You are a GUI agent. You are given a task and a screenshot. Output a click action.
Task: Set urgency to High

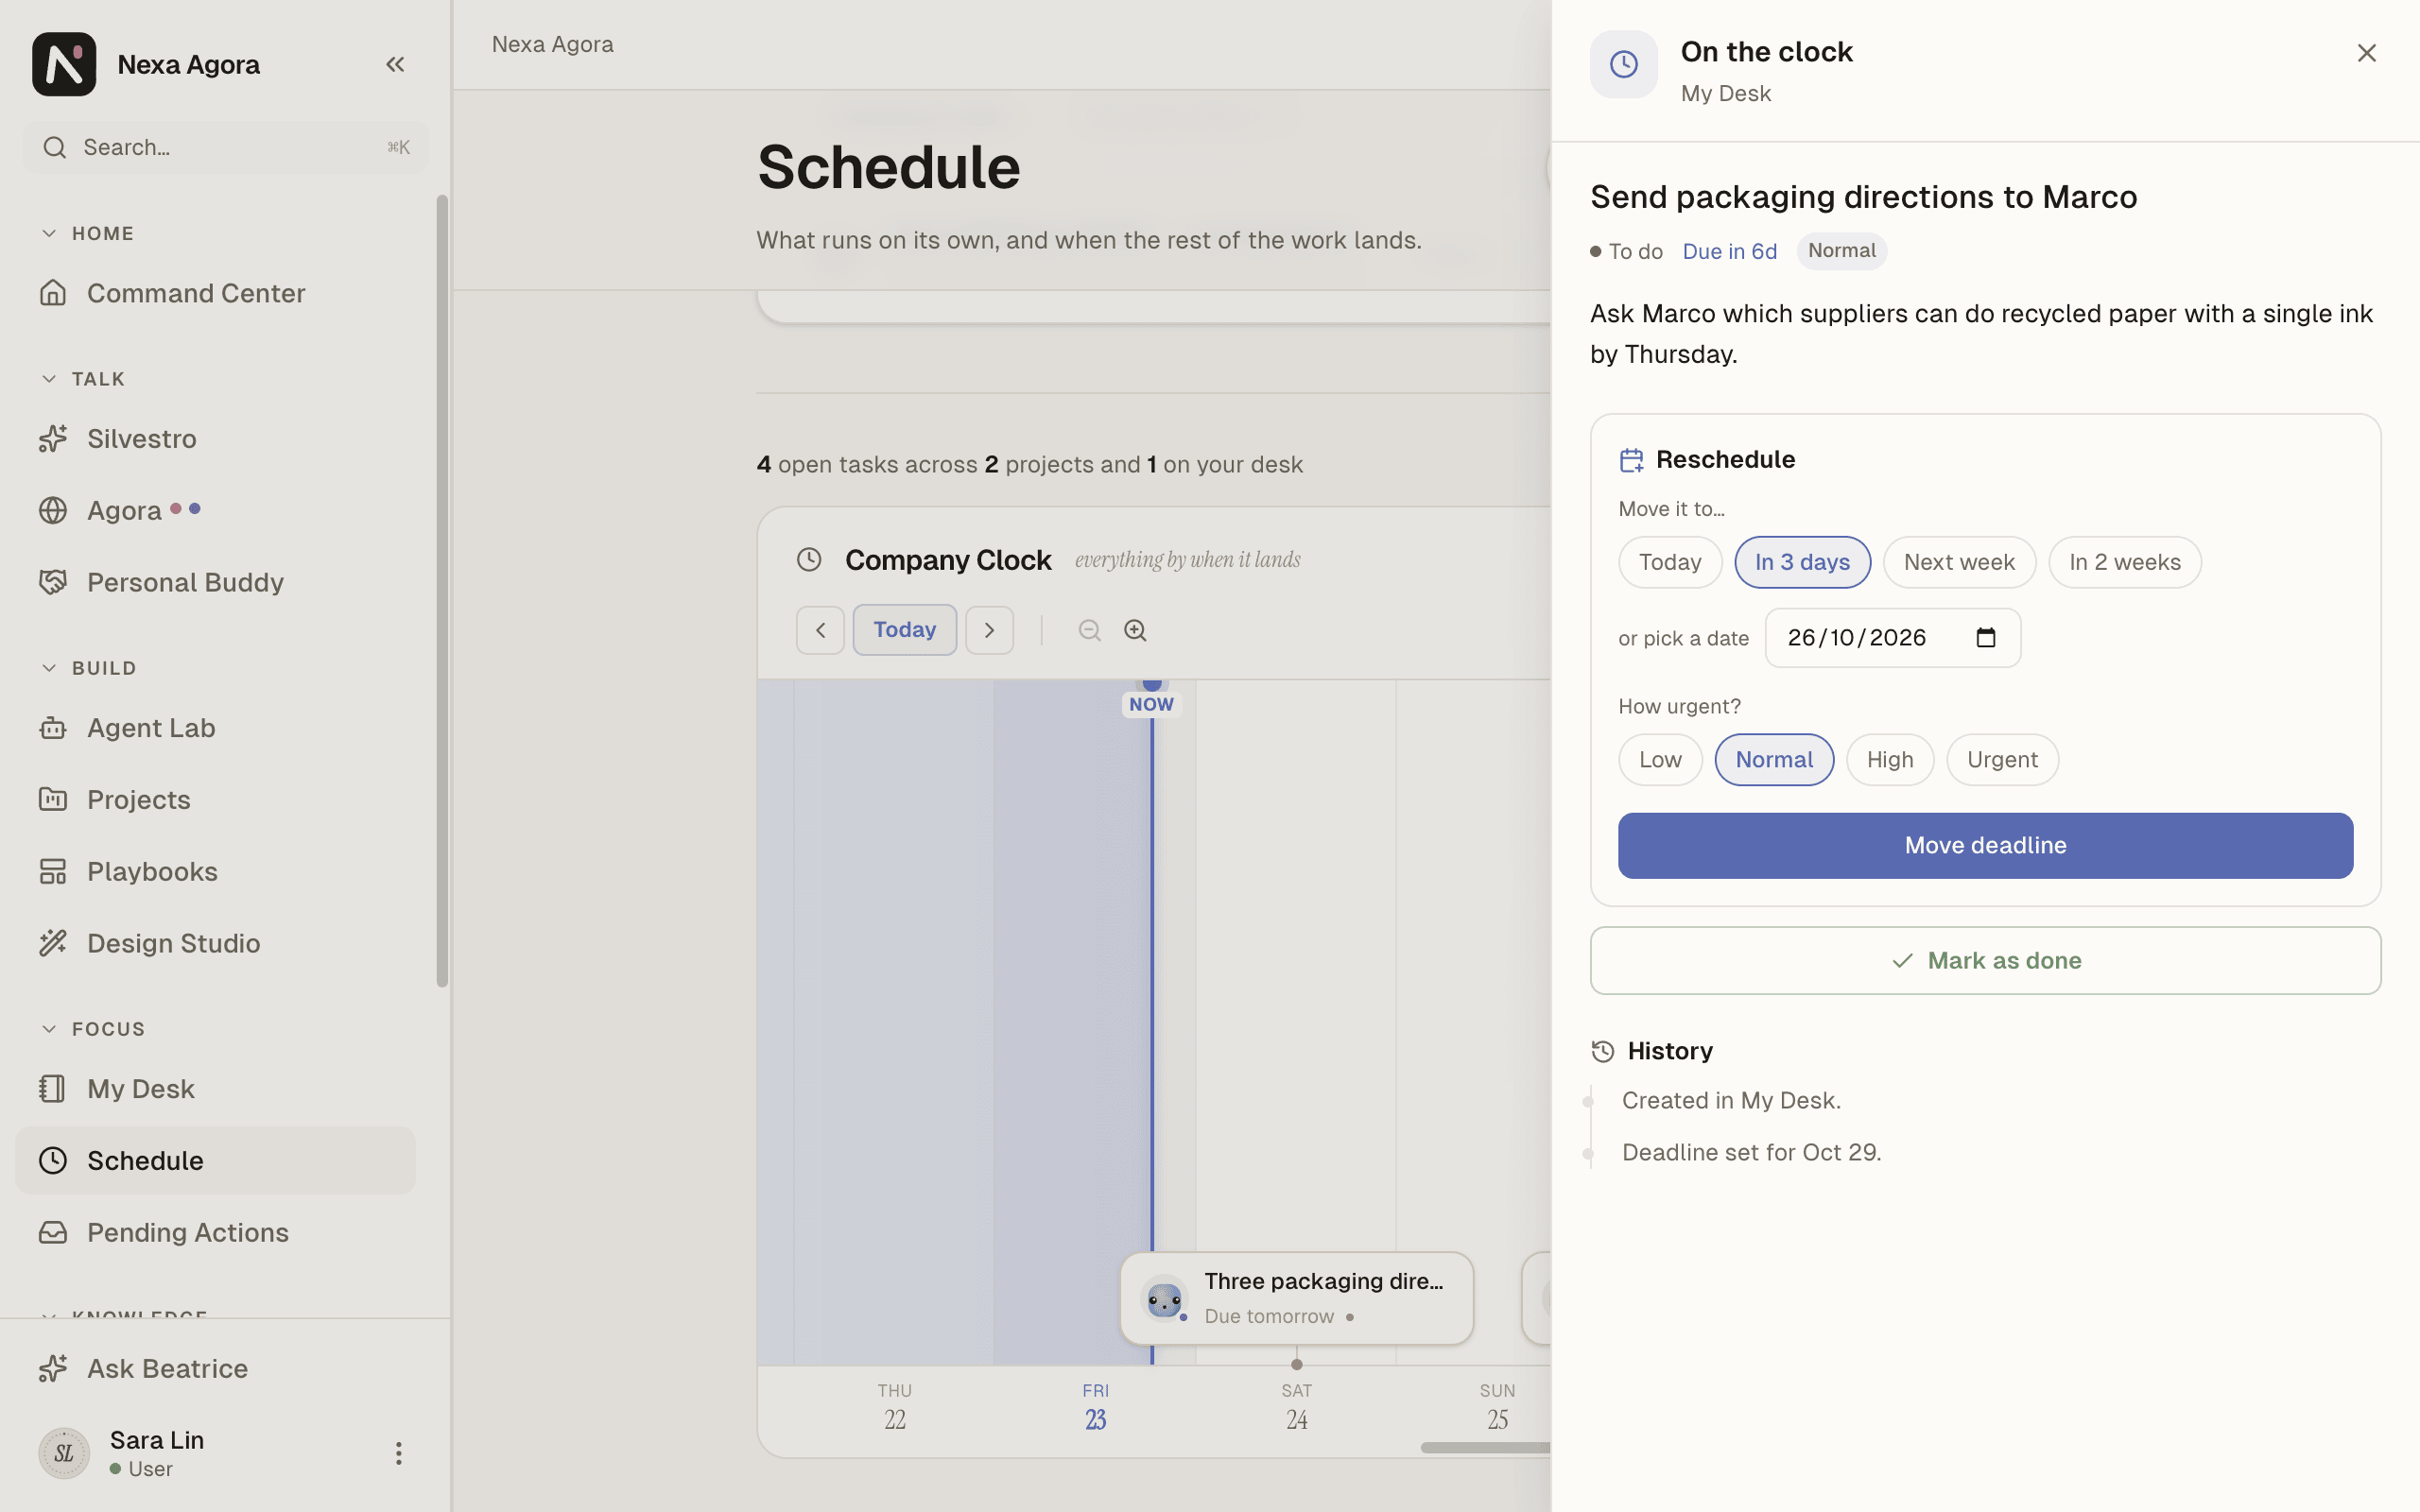(1890, 760)
